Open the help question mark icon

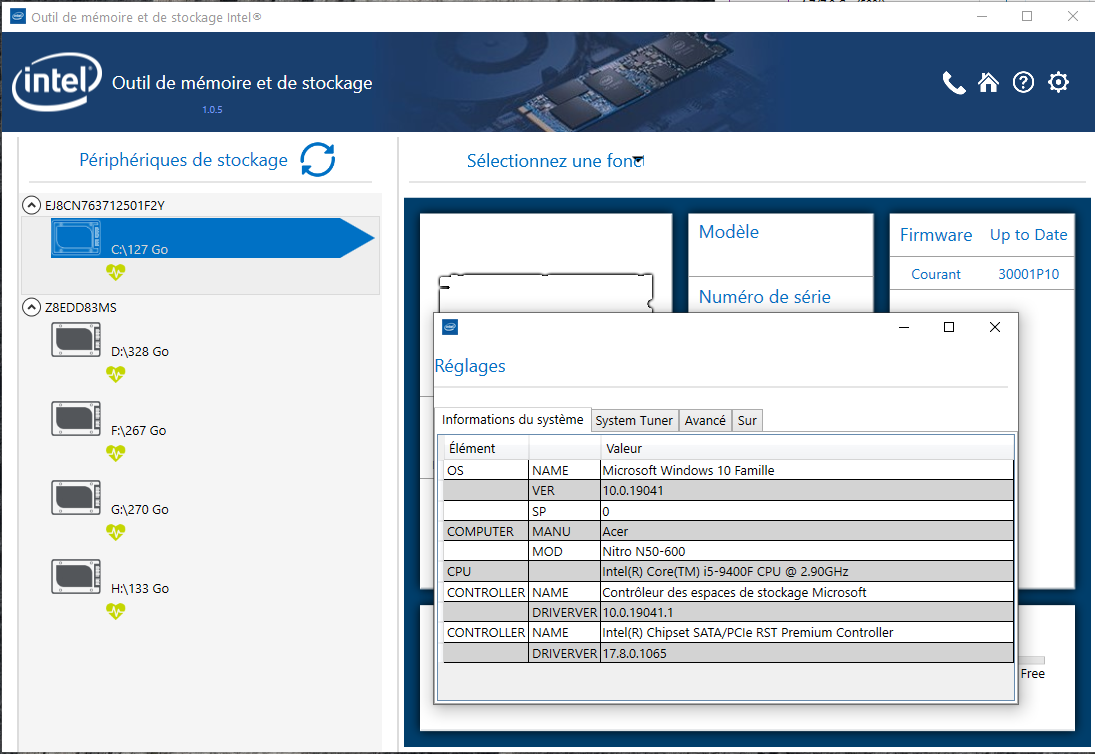coord(1023,83)
